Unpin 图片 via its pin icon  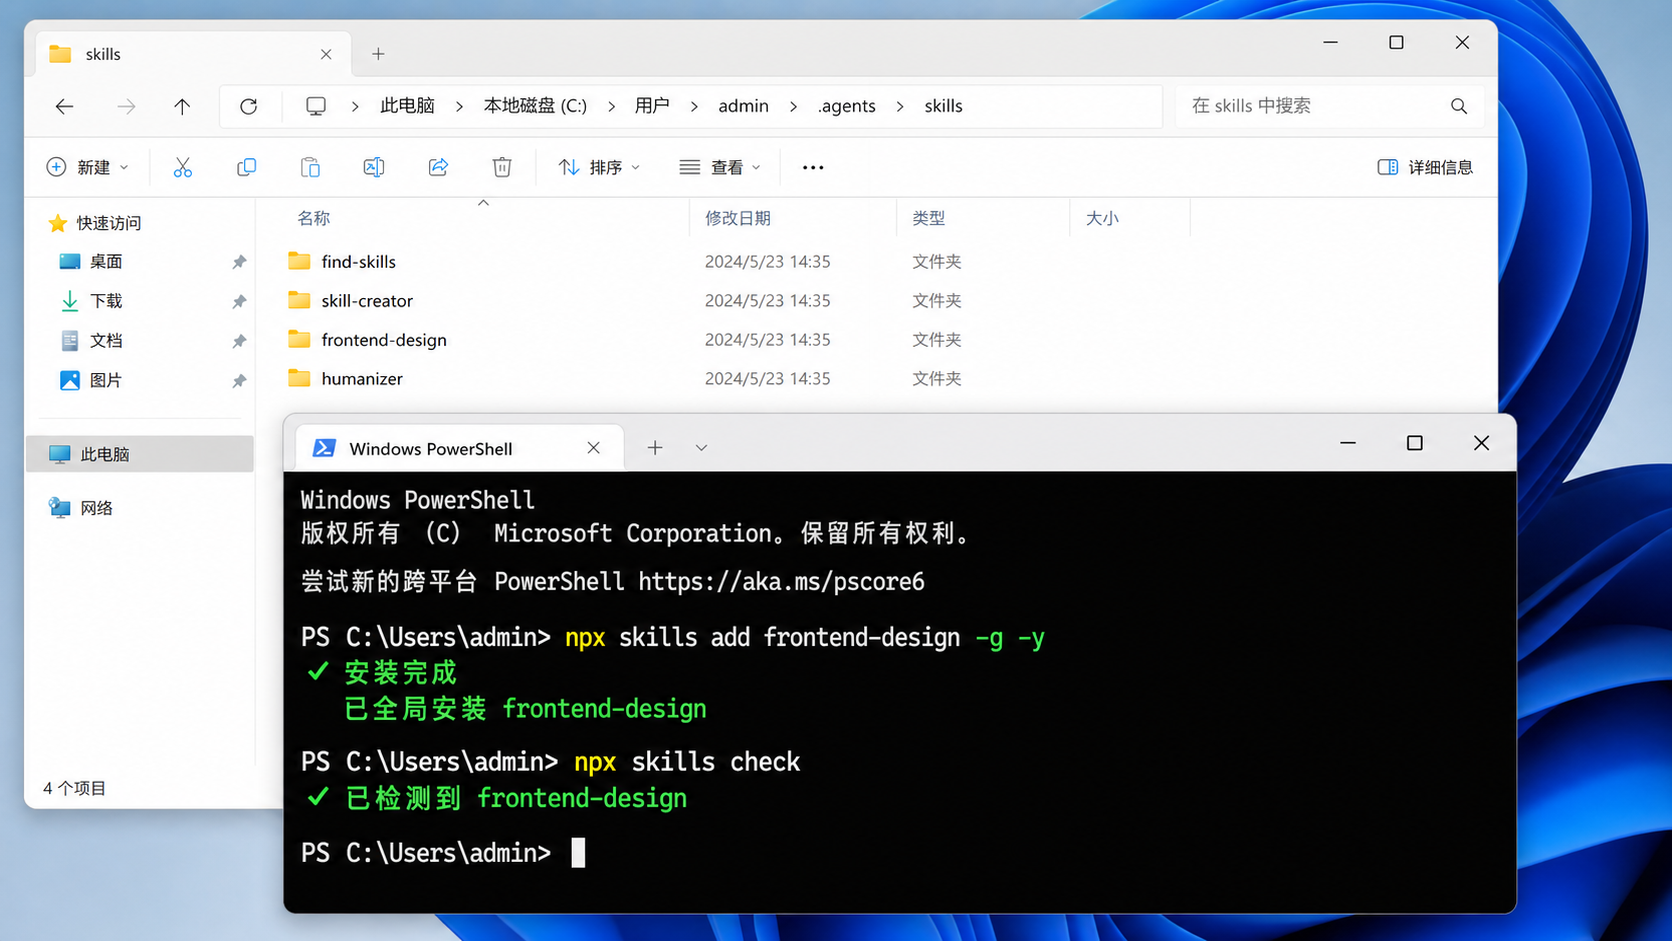[239, 380]
